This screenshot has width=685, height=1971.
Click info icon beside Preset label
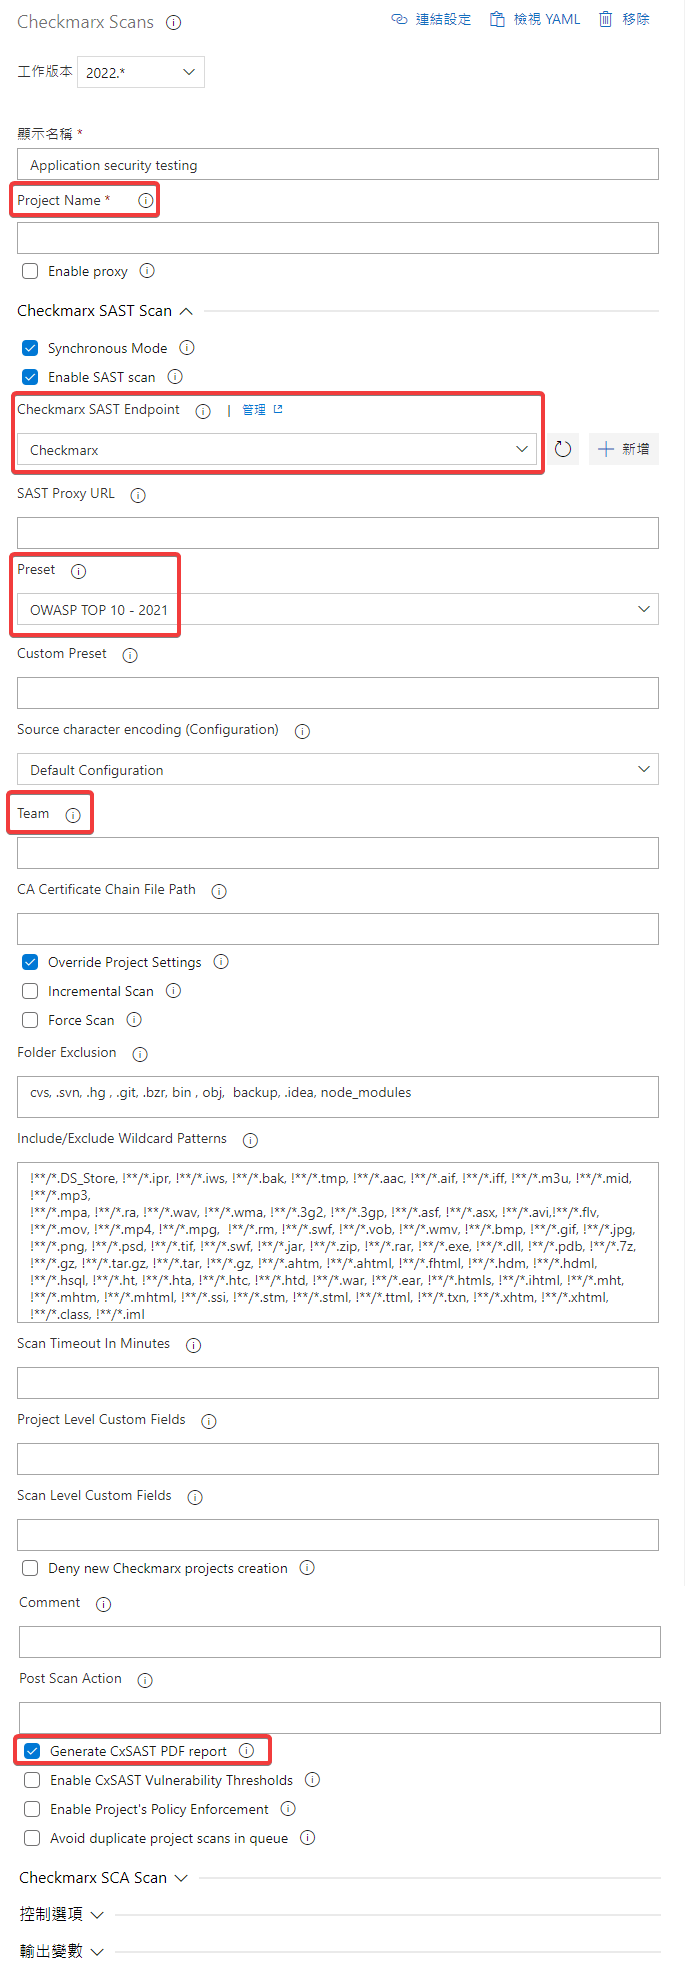pos(79,571)
